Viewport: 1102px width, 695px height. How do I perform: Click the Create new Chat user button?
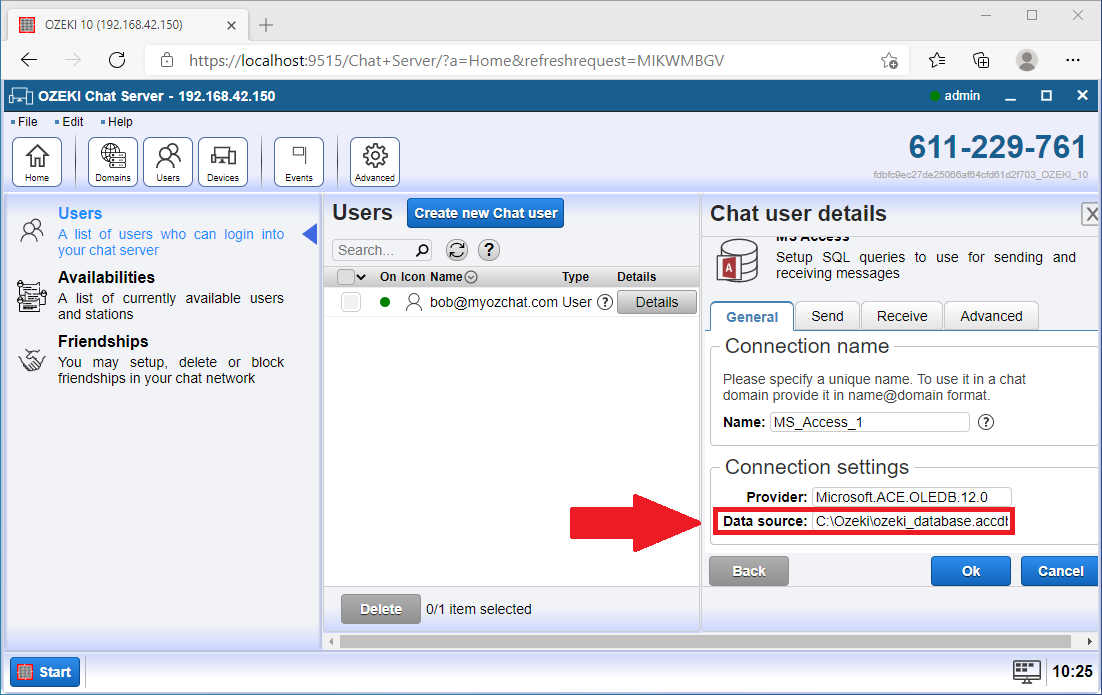485,212
